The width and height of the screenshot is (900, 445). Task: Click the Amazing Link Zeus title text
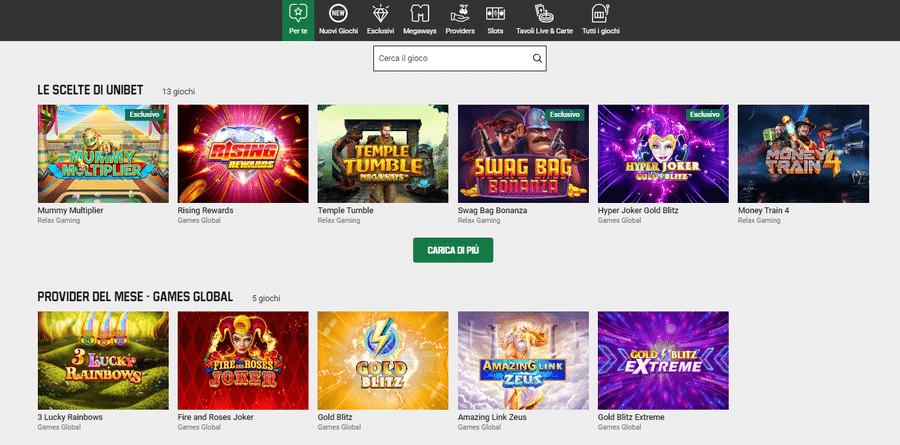[x=492, y=417]
